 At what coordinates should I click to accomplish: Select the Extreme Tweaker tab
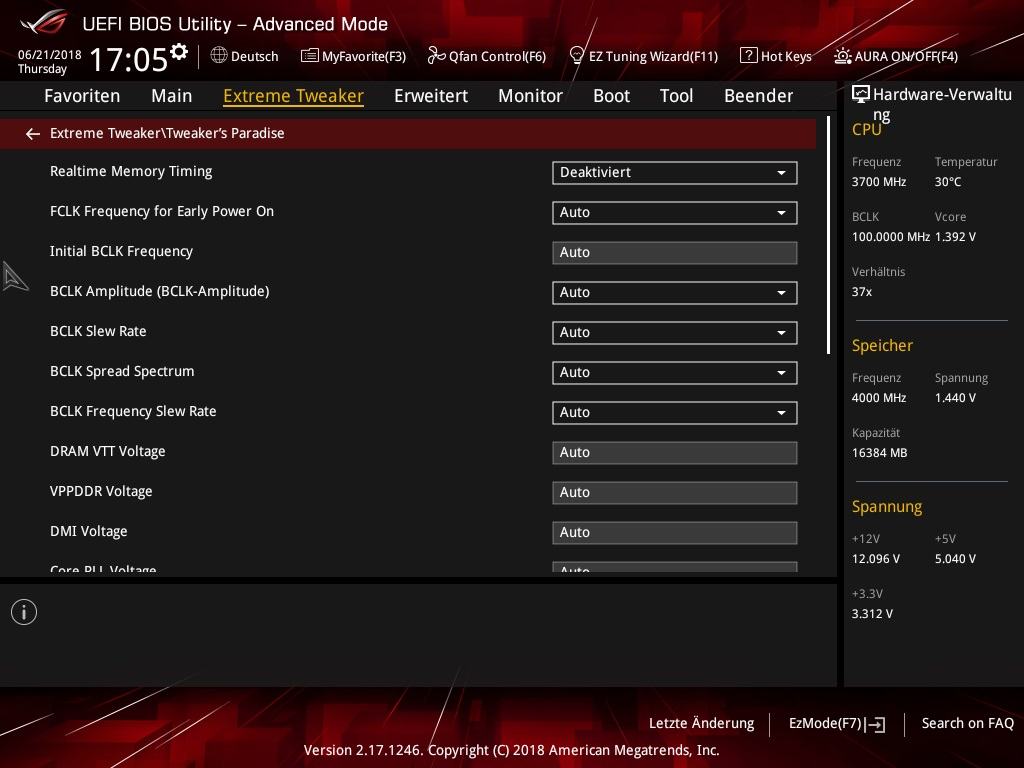click(293, 96)
